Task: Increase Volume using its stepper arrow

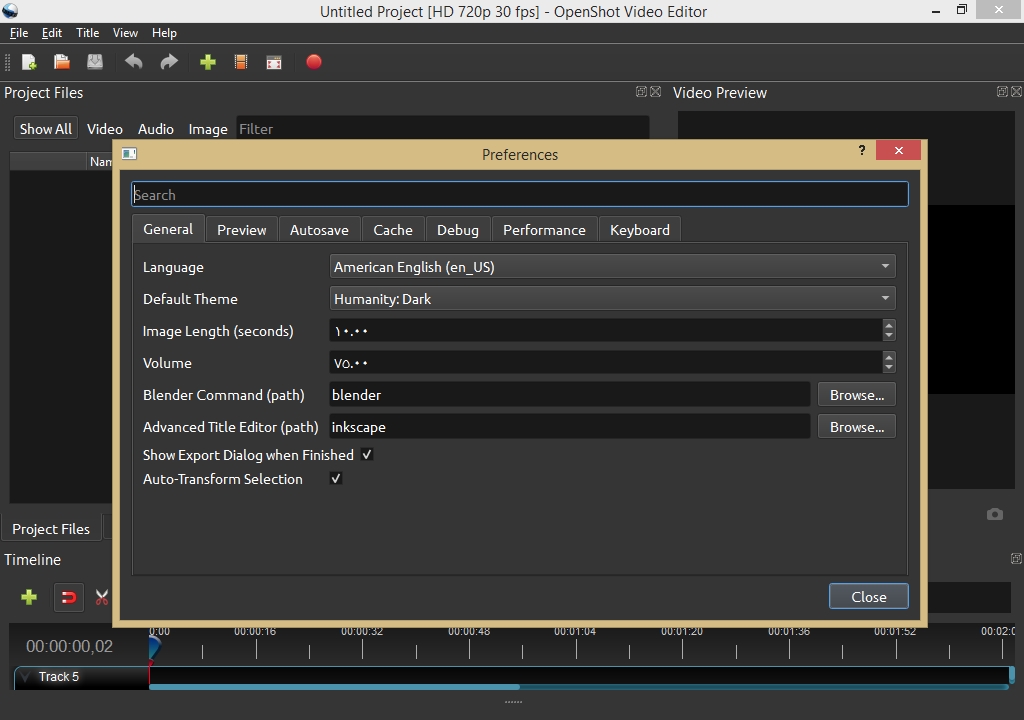Action: (x=888, y=357)
